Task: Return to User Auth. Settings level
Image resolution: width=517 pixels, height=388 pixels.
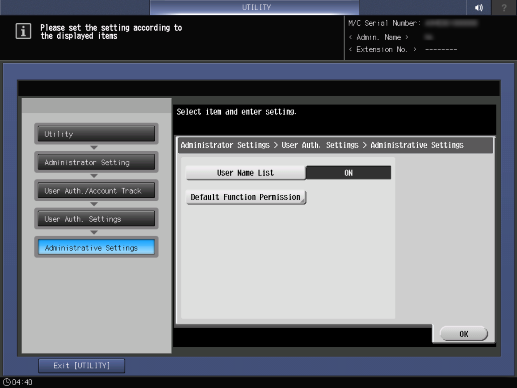Action: pos(96,219)
